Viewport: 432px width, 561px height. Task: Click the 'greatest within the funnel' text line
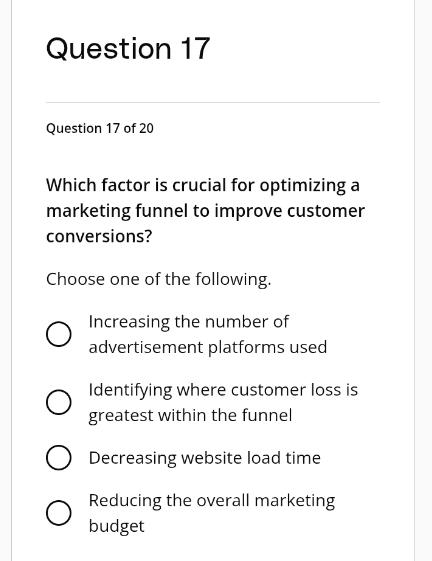click(190, 416)
